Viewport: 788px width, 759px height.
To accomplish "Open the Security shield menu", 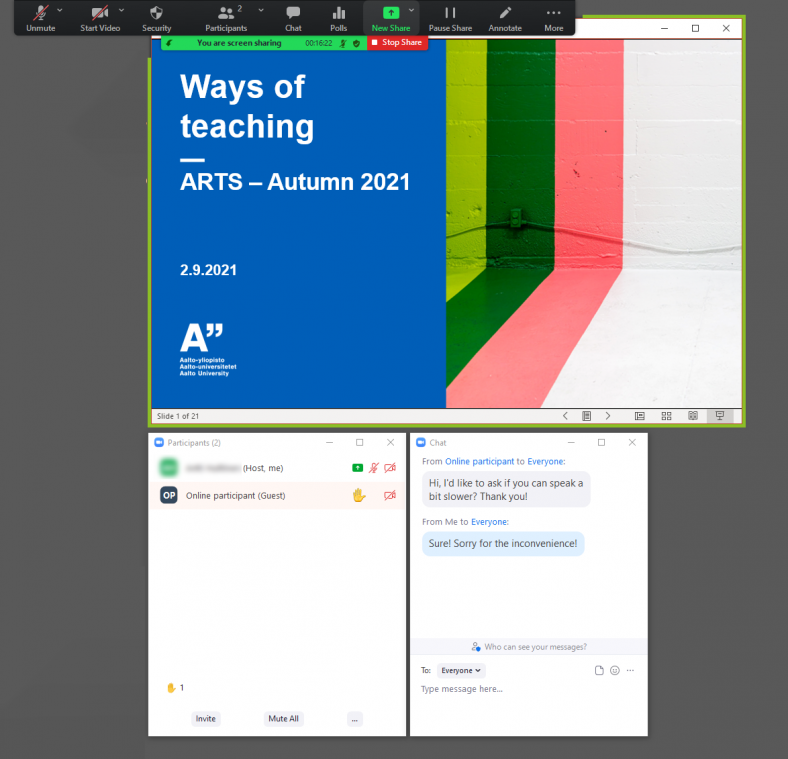I will point(156,17).
